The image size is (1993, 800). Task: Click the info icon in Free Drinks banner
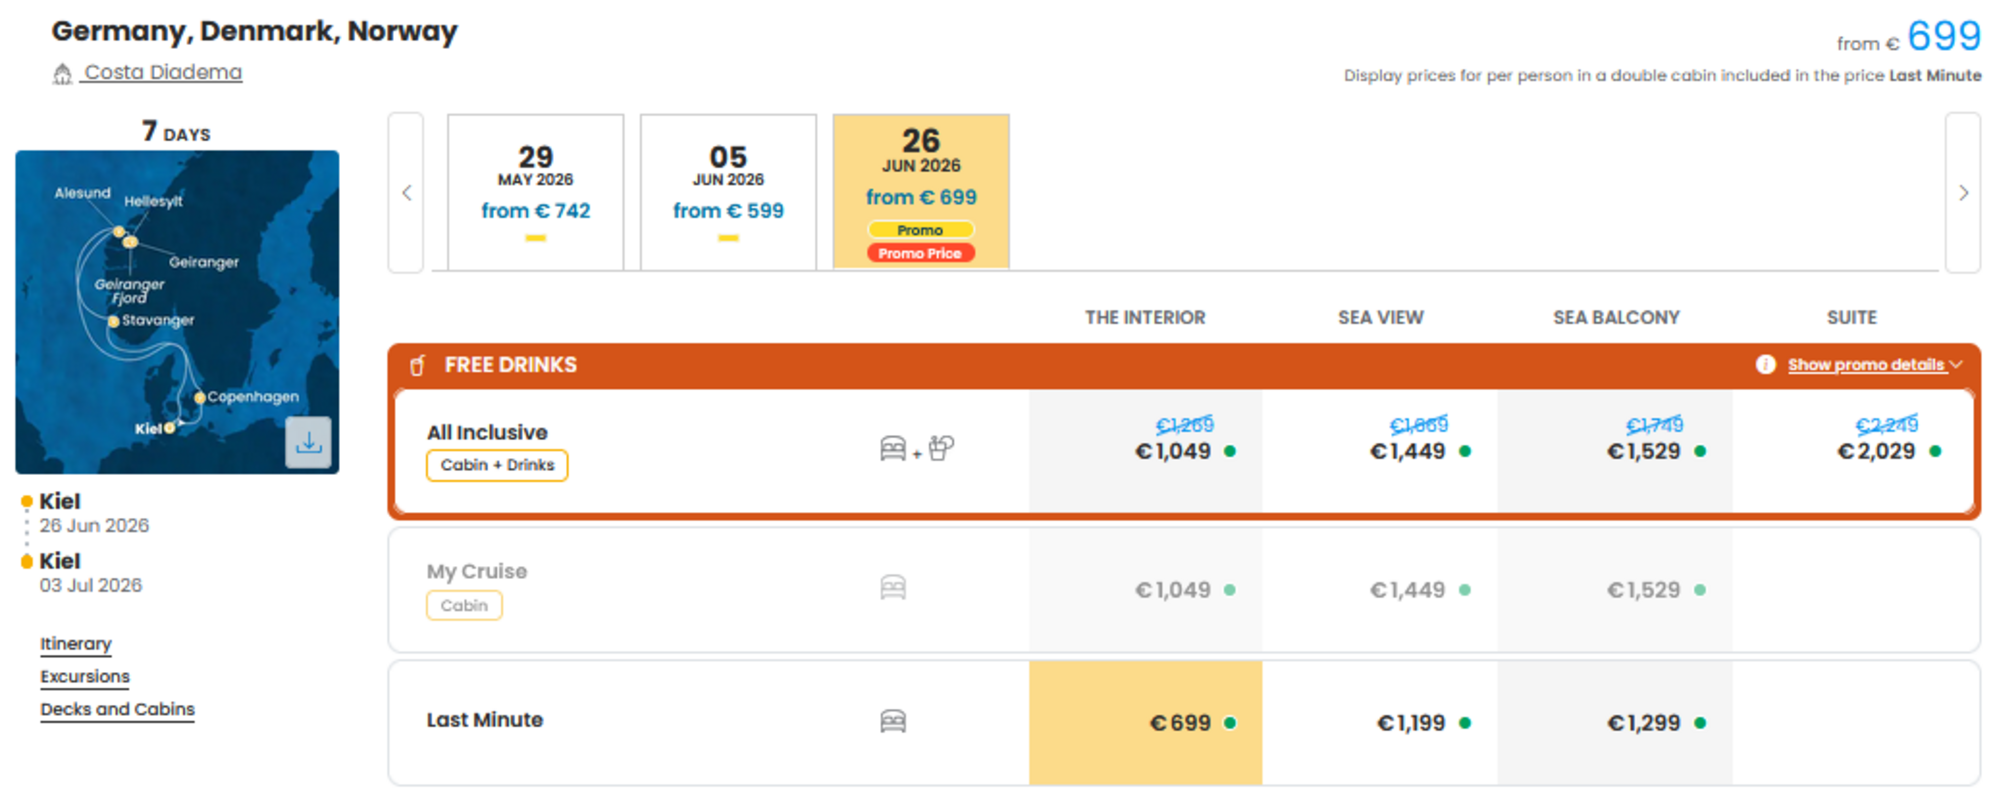[x=1765, y=365]
